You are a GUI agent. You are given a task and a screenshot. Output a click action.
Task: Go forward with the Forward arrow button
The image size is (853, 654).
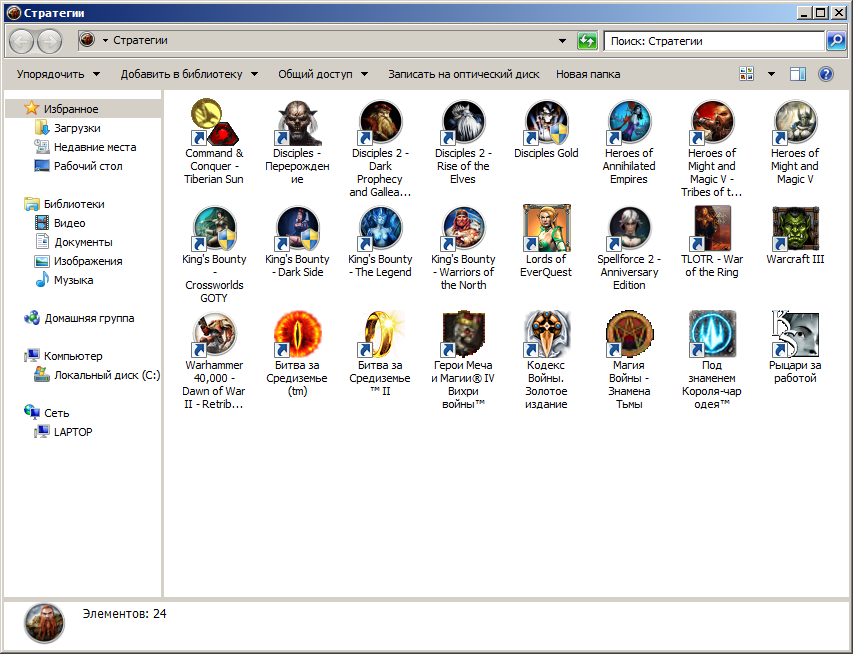50,41
